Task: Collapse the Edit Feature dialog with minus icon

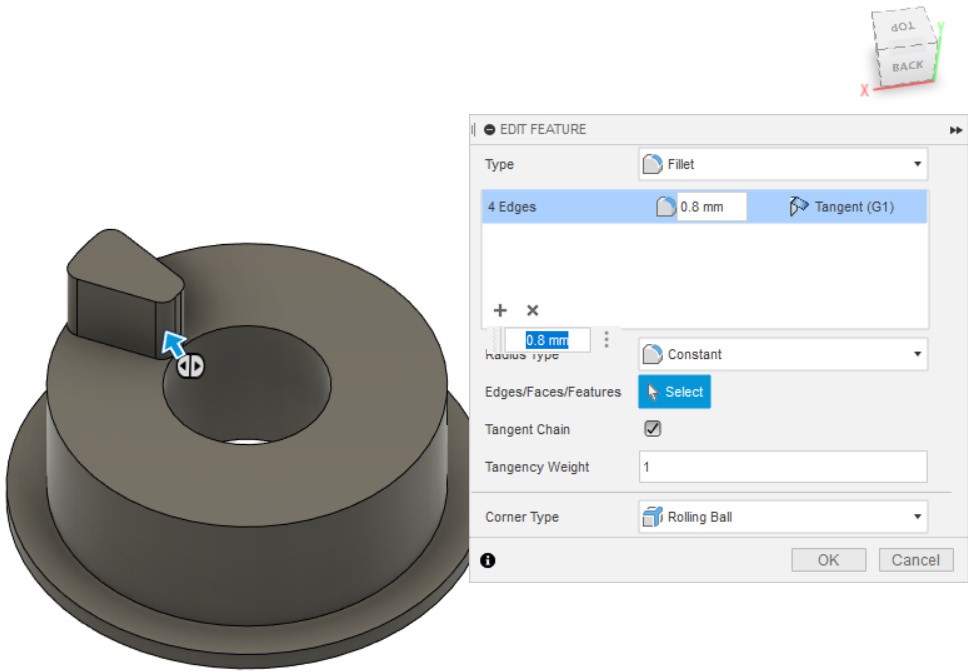Action: pos(489,129)
